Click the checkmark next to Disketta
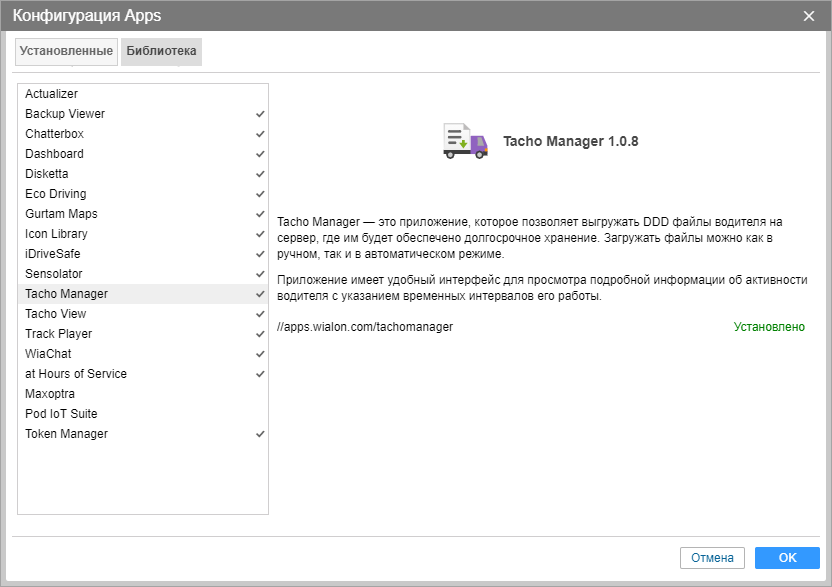This screenshot has height=587, width=832. pos(260,174)
